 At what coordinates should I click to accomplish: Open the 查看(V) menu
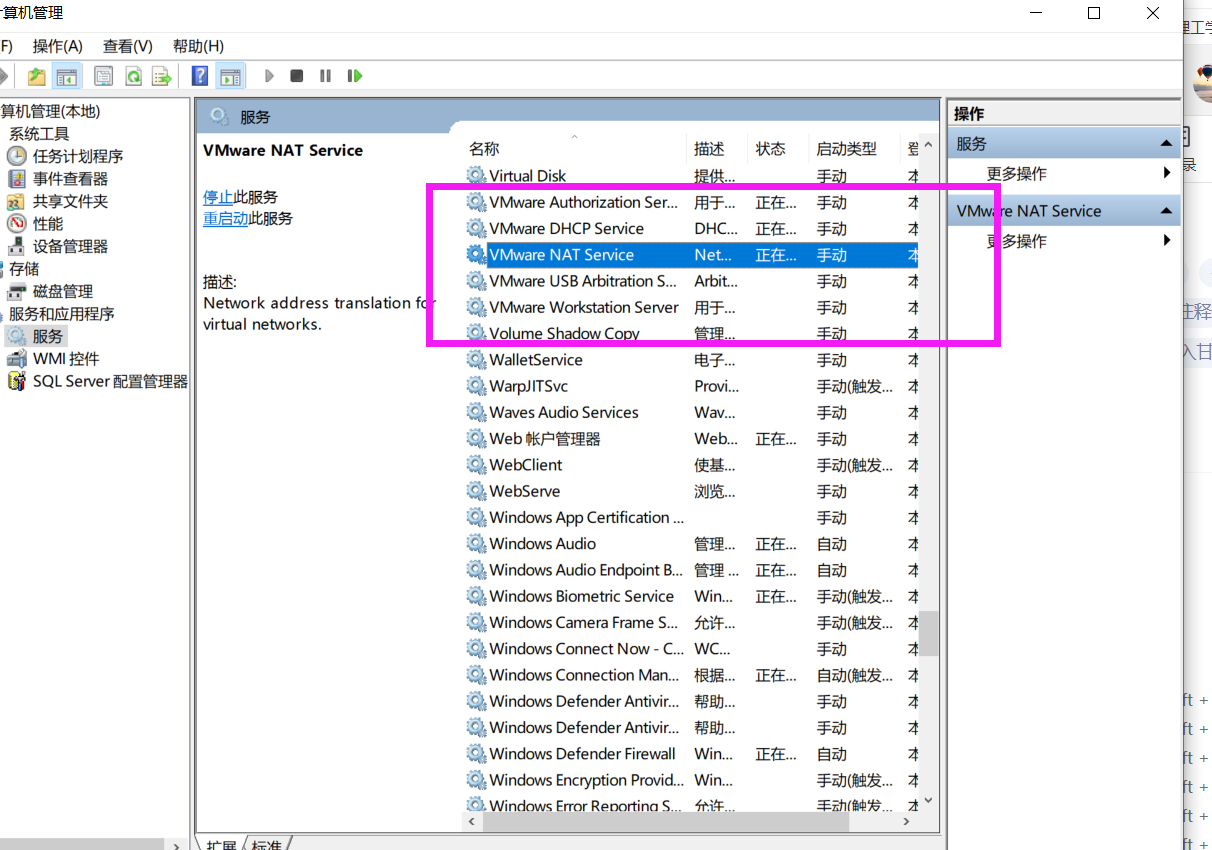click(x=127, y=46)
